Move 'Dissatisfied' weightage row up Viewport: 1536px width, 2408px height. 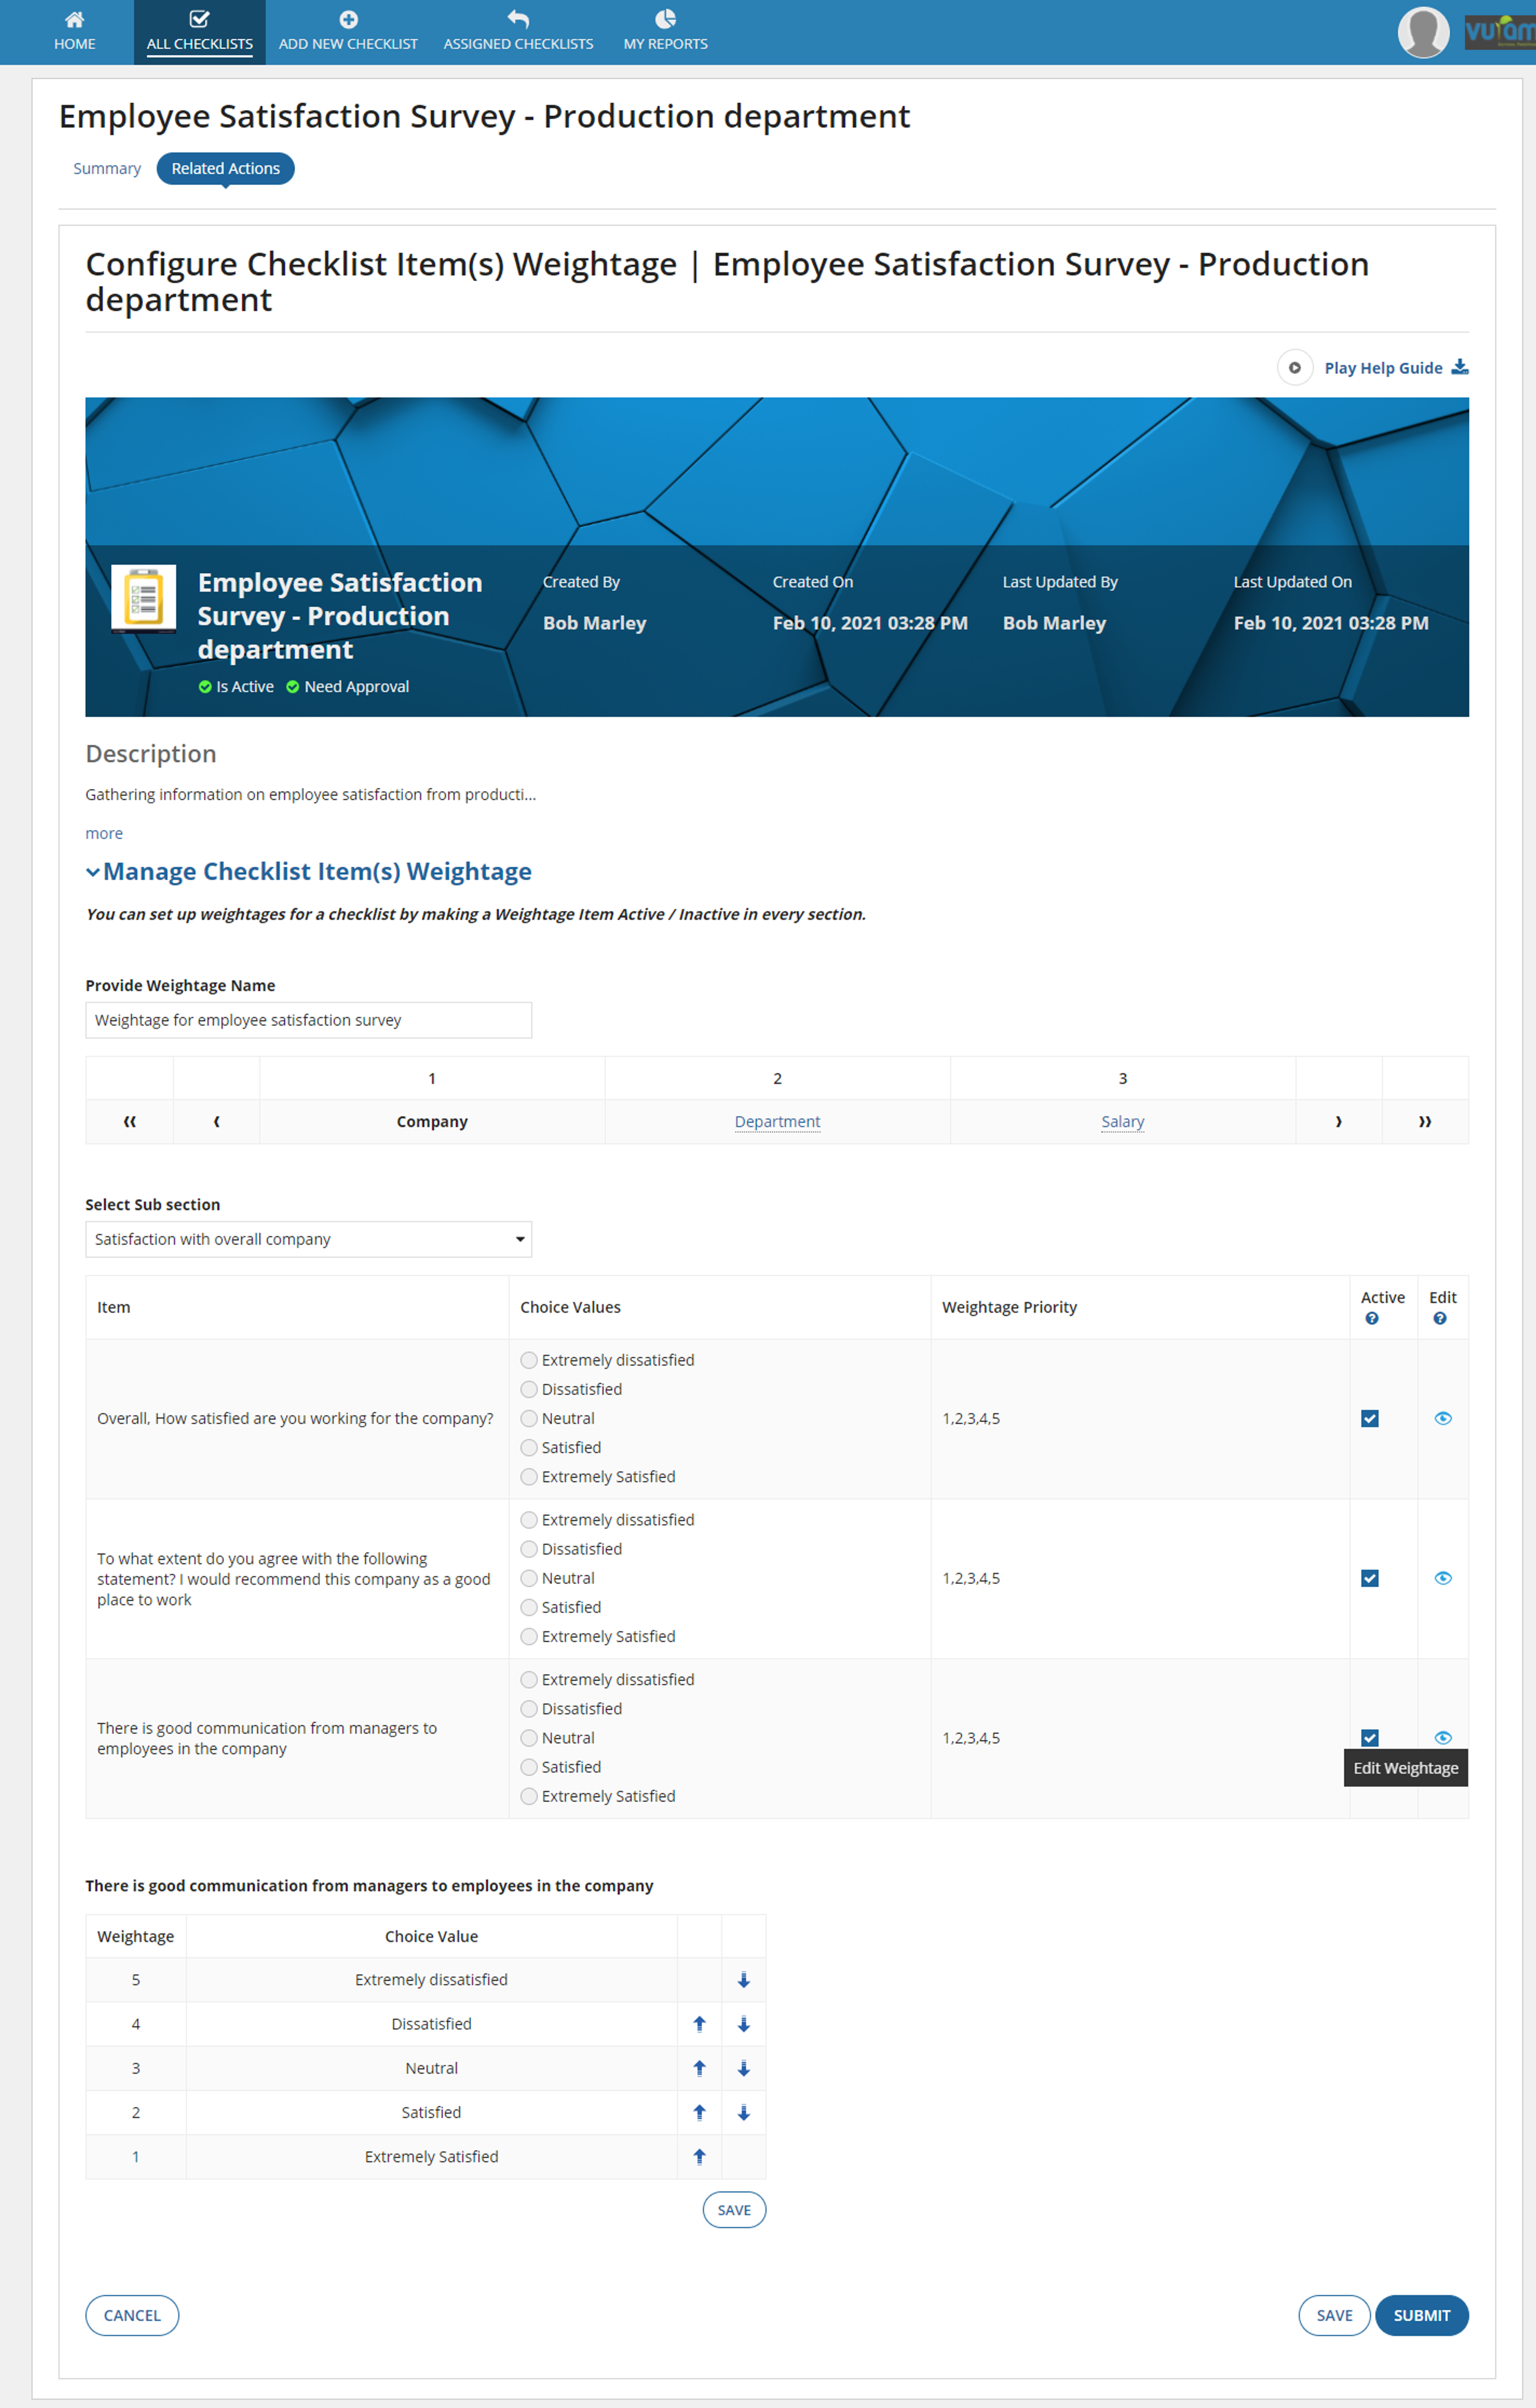pyautogui.click(x=699, y=2024)
